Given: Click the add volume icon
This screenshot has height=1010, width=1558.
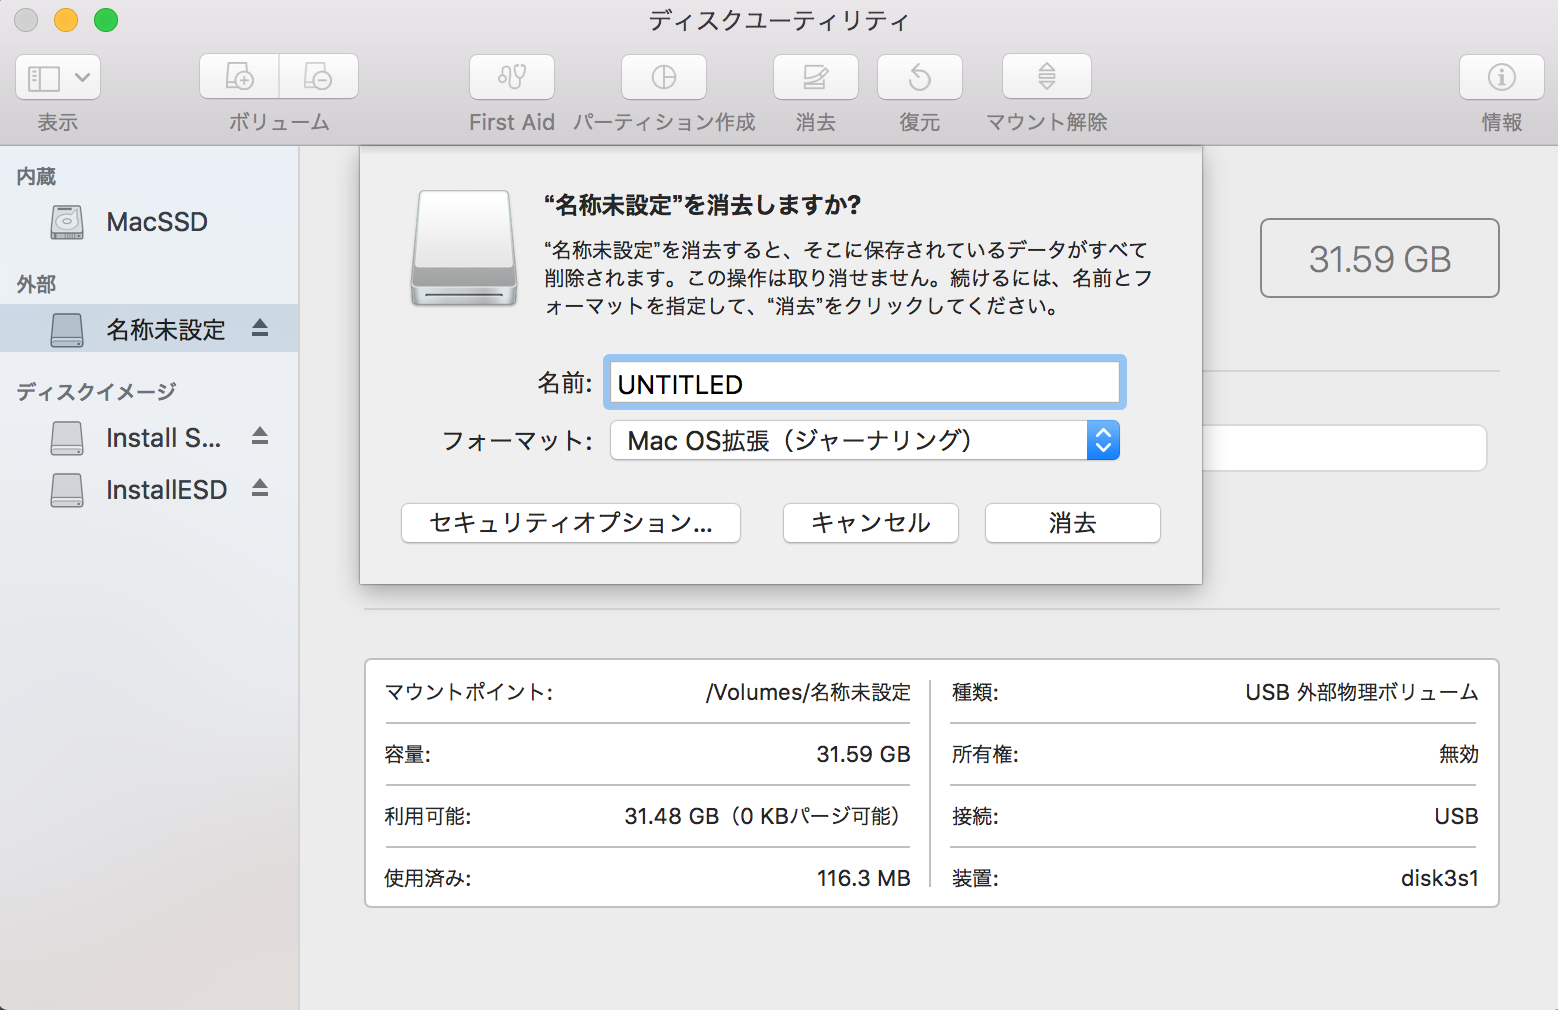Looking at the screenshot, I should (238, 77).
